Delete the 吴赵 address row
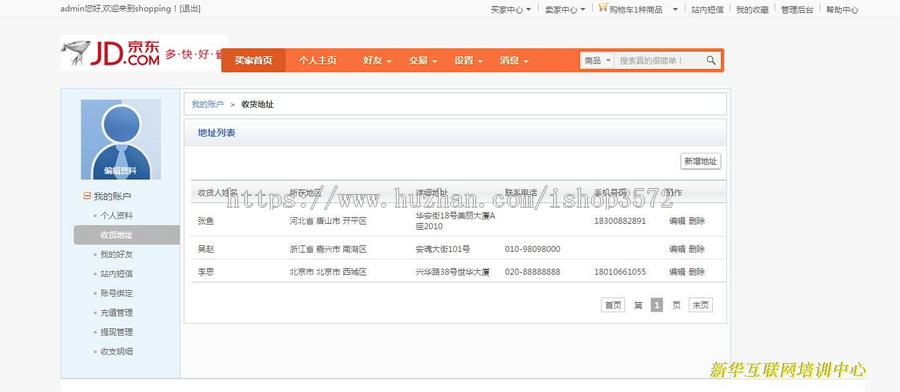 point(697,249)
